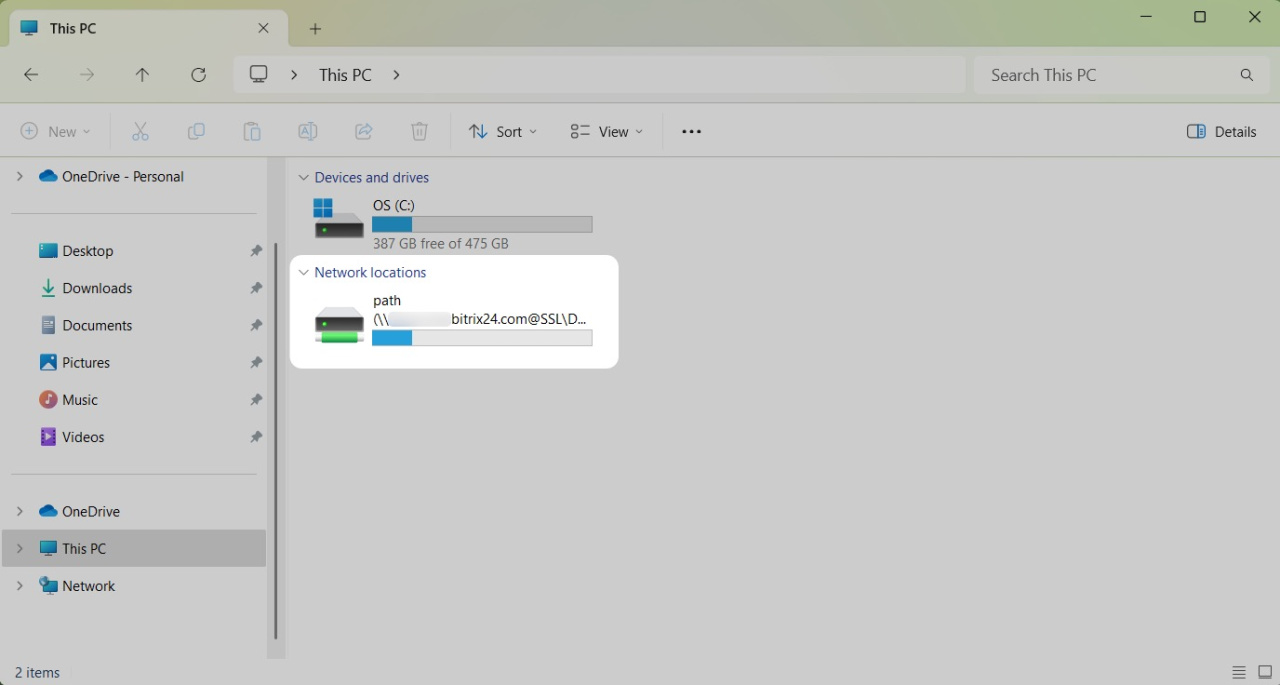Viewport: 1280px width, 685px height.
Task: Collapse the Devices and drives group
Action: click(x=304, y=178)
